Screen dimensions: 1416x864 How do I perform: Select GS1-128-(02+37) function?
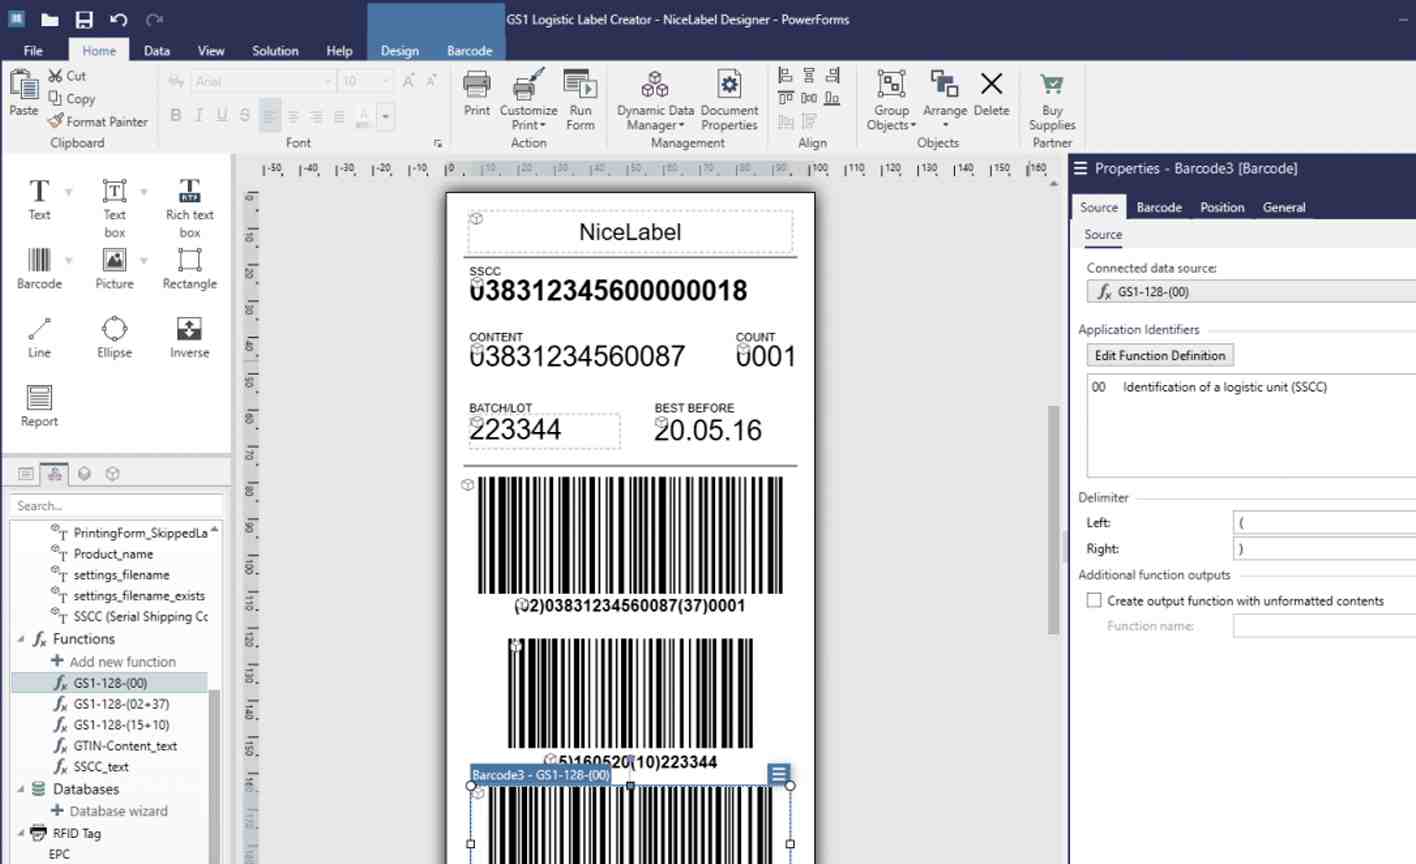[x=111, y=704]
